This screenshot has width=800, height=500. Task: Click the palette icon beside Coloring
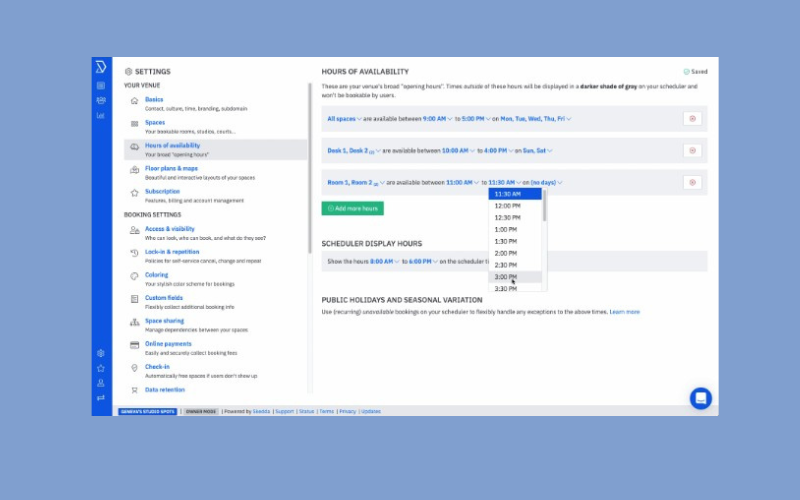tap(134, 276)
